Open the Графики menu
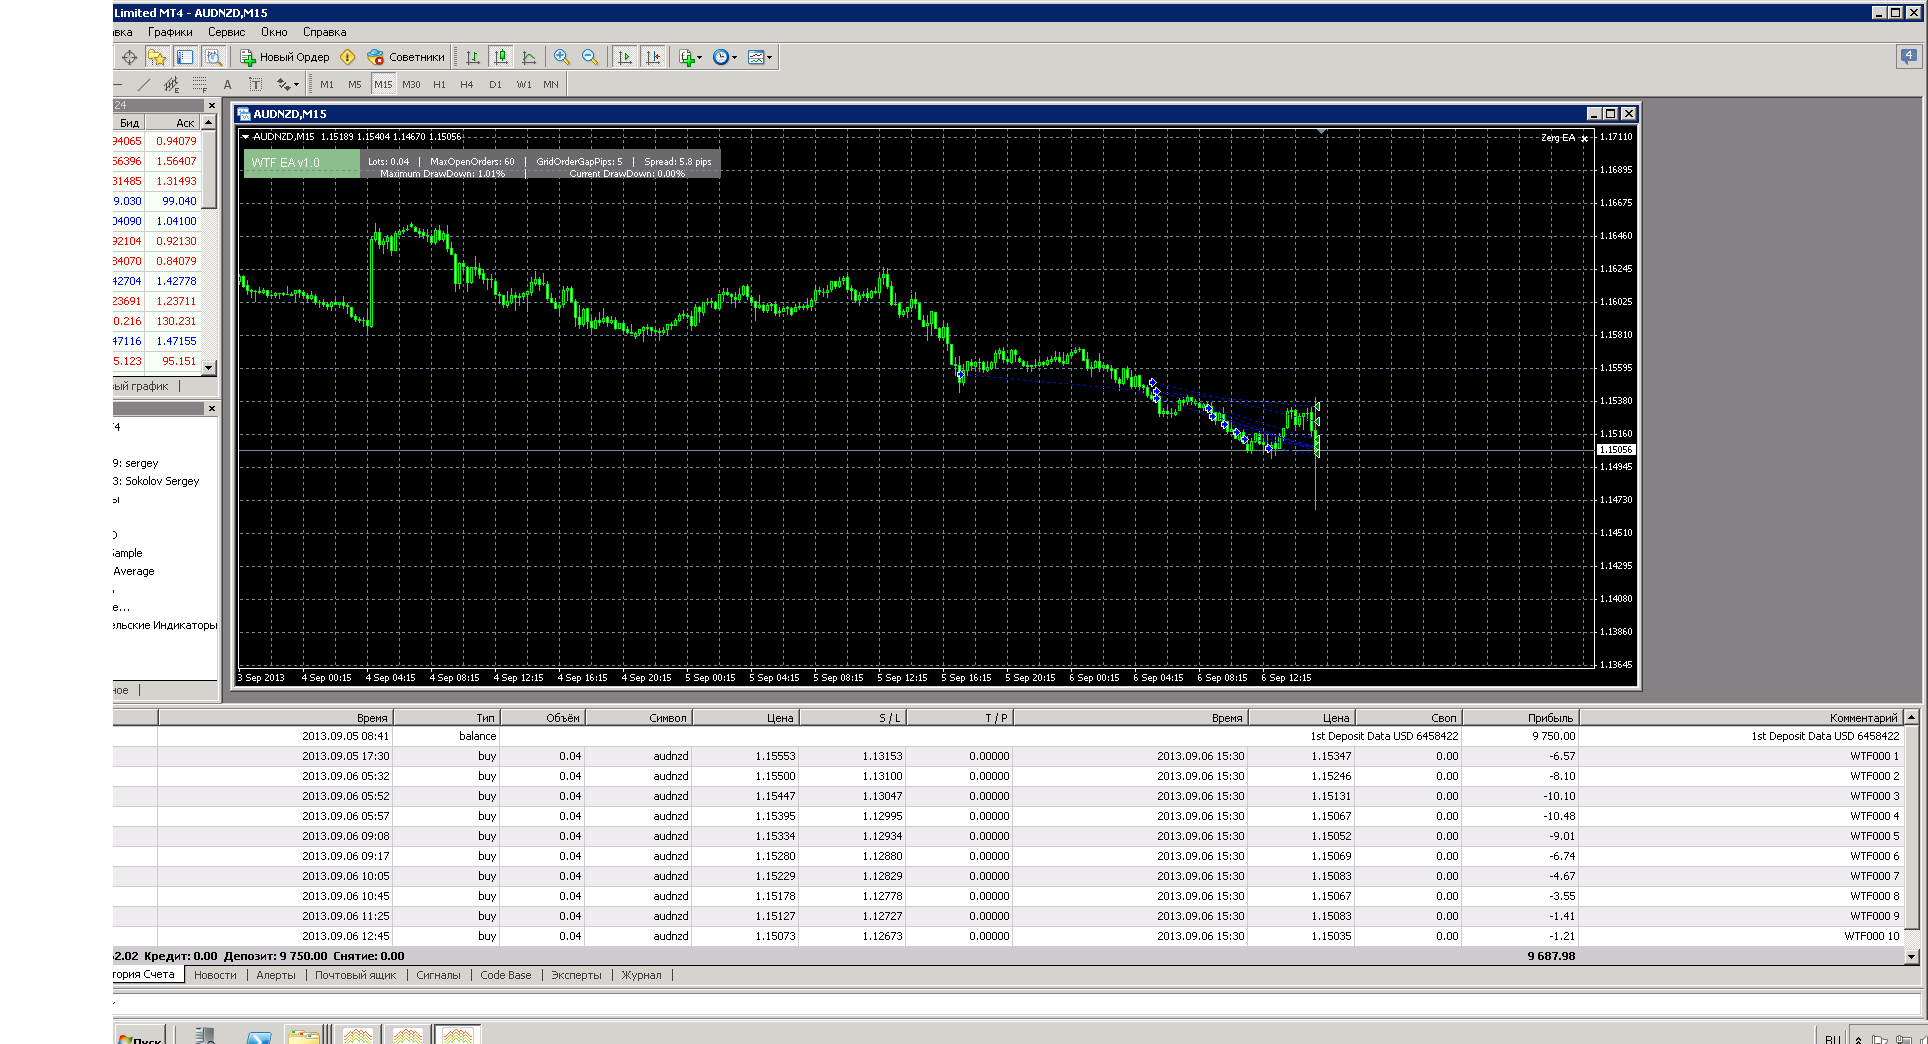 click(170, 32)
